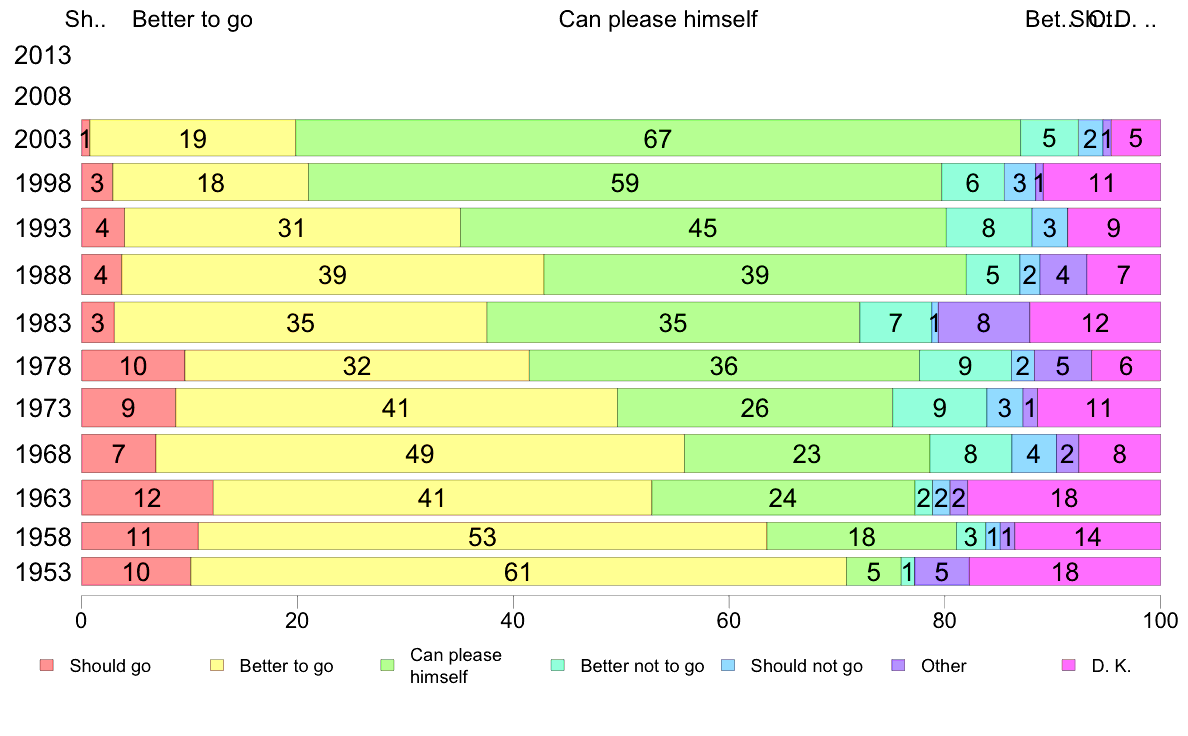Select the green Can please himself legend swatch
Screen dimensions: 1188x736
[x=388, y=666]
